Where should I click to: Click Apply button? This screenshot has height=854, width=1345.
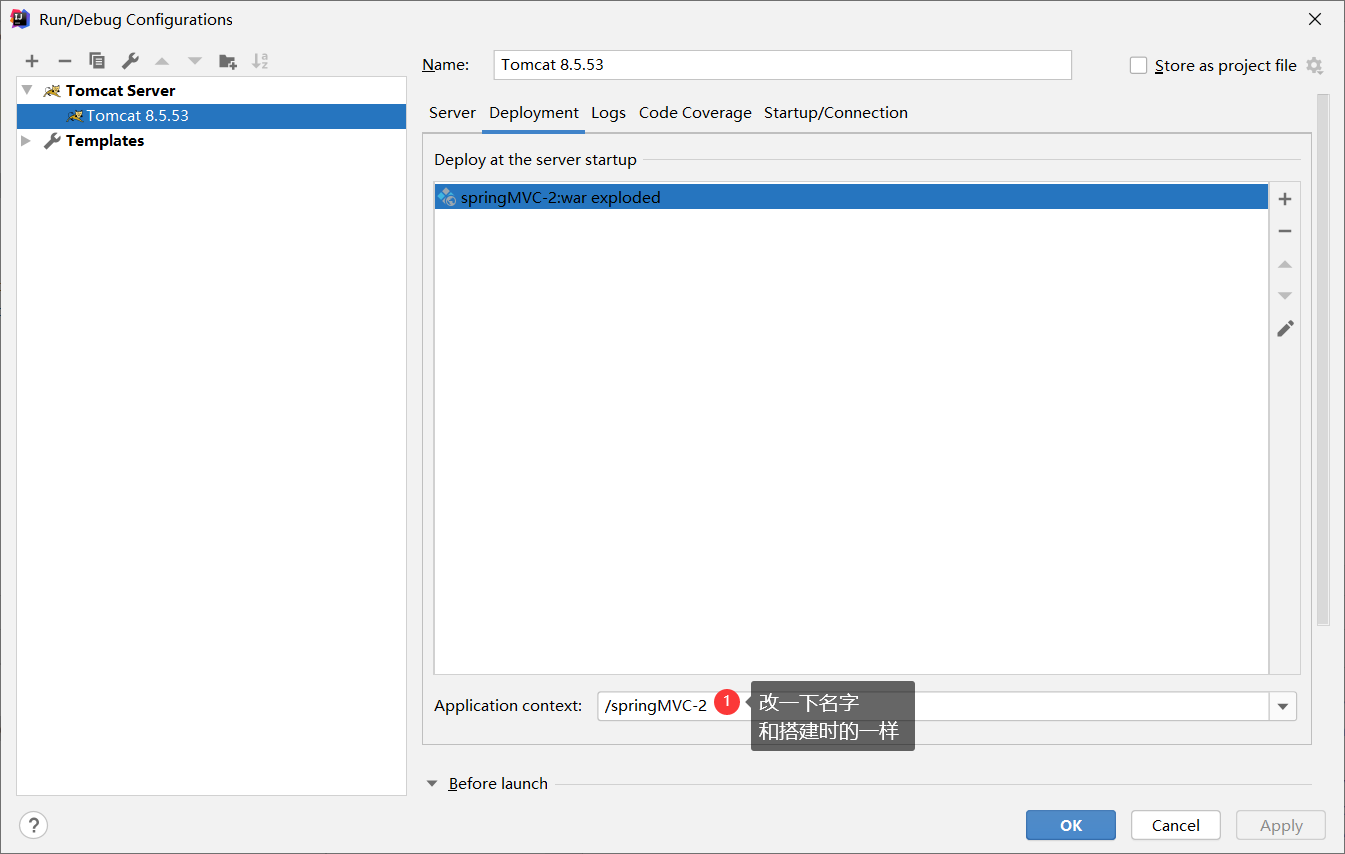pyautogui.click(x=1281, y=825)
